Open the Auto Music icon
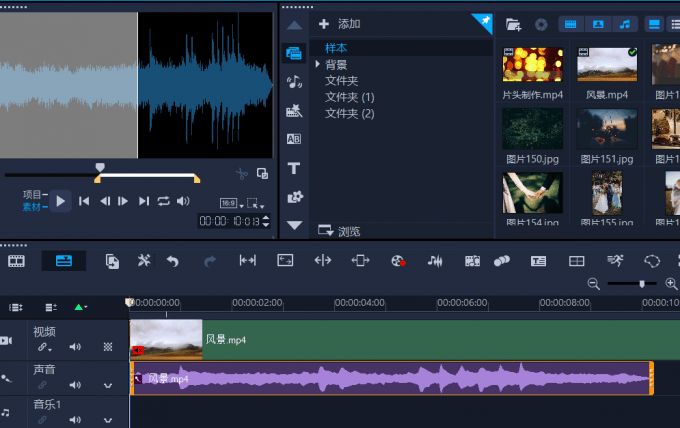The height and width of the screenshot is (428, 680). (x=472, y=261)
